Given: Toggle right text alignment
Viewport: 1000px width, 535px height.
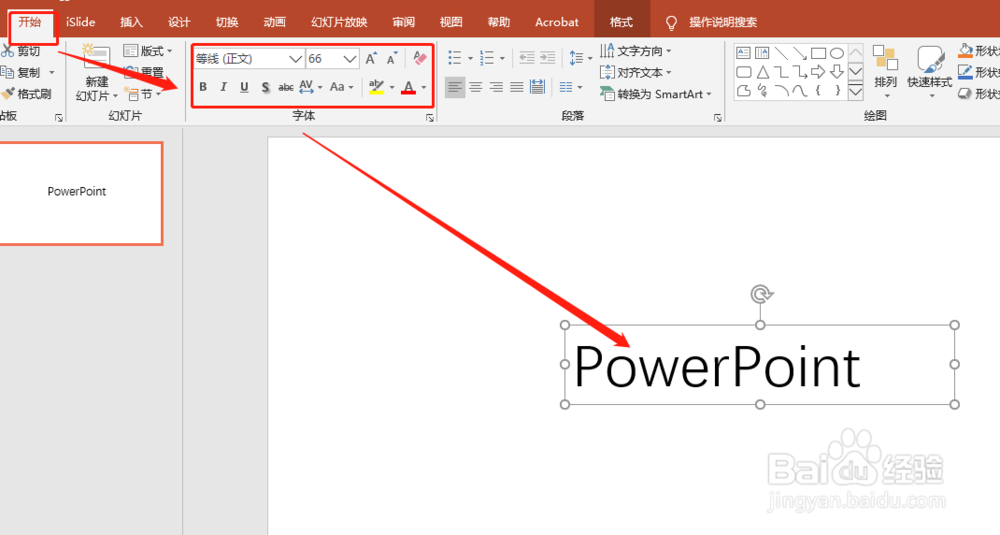Looking at the screenshot, I should (496, 87).
